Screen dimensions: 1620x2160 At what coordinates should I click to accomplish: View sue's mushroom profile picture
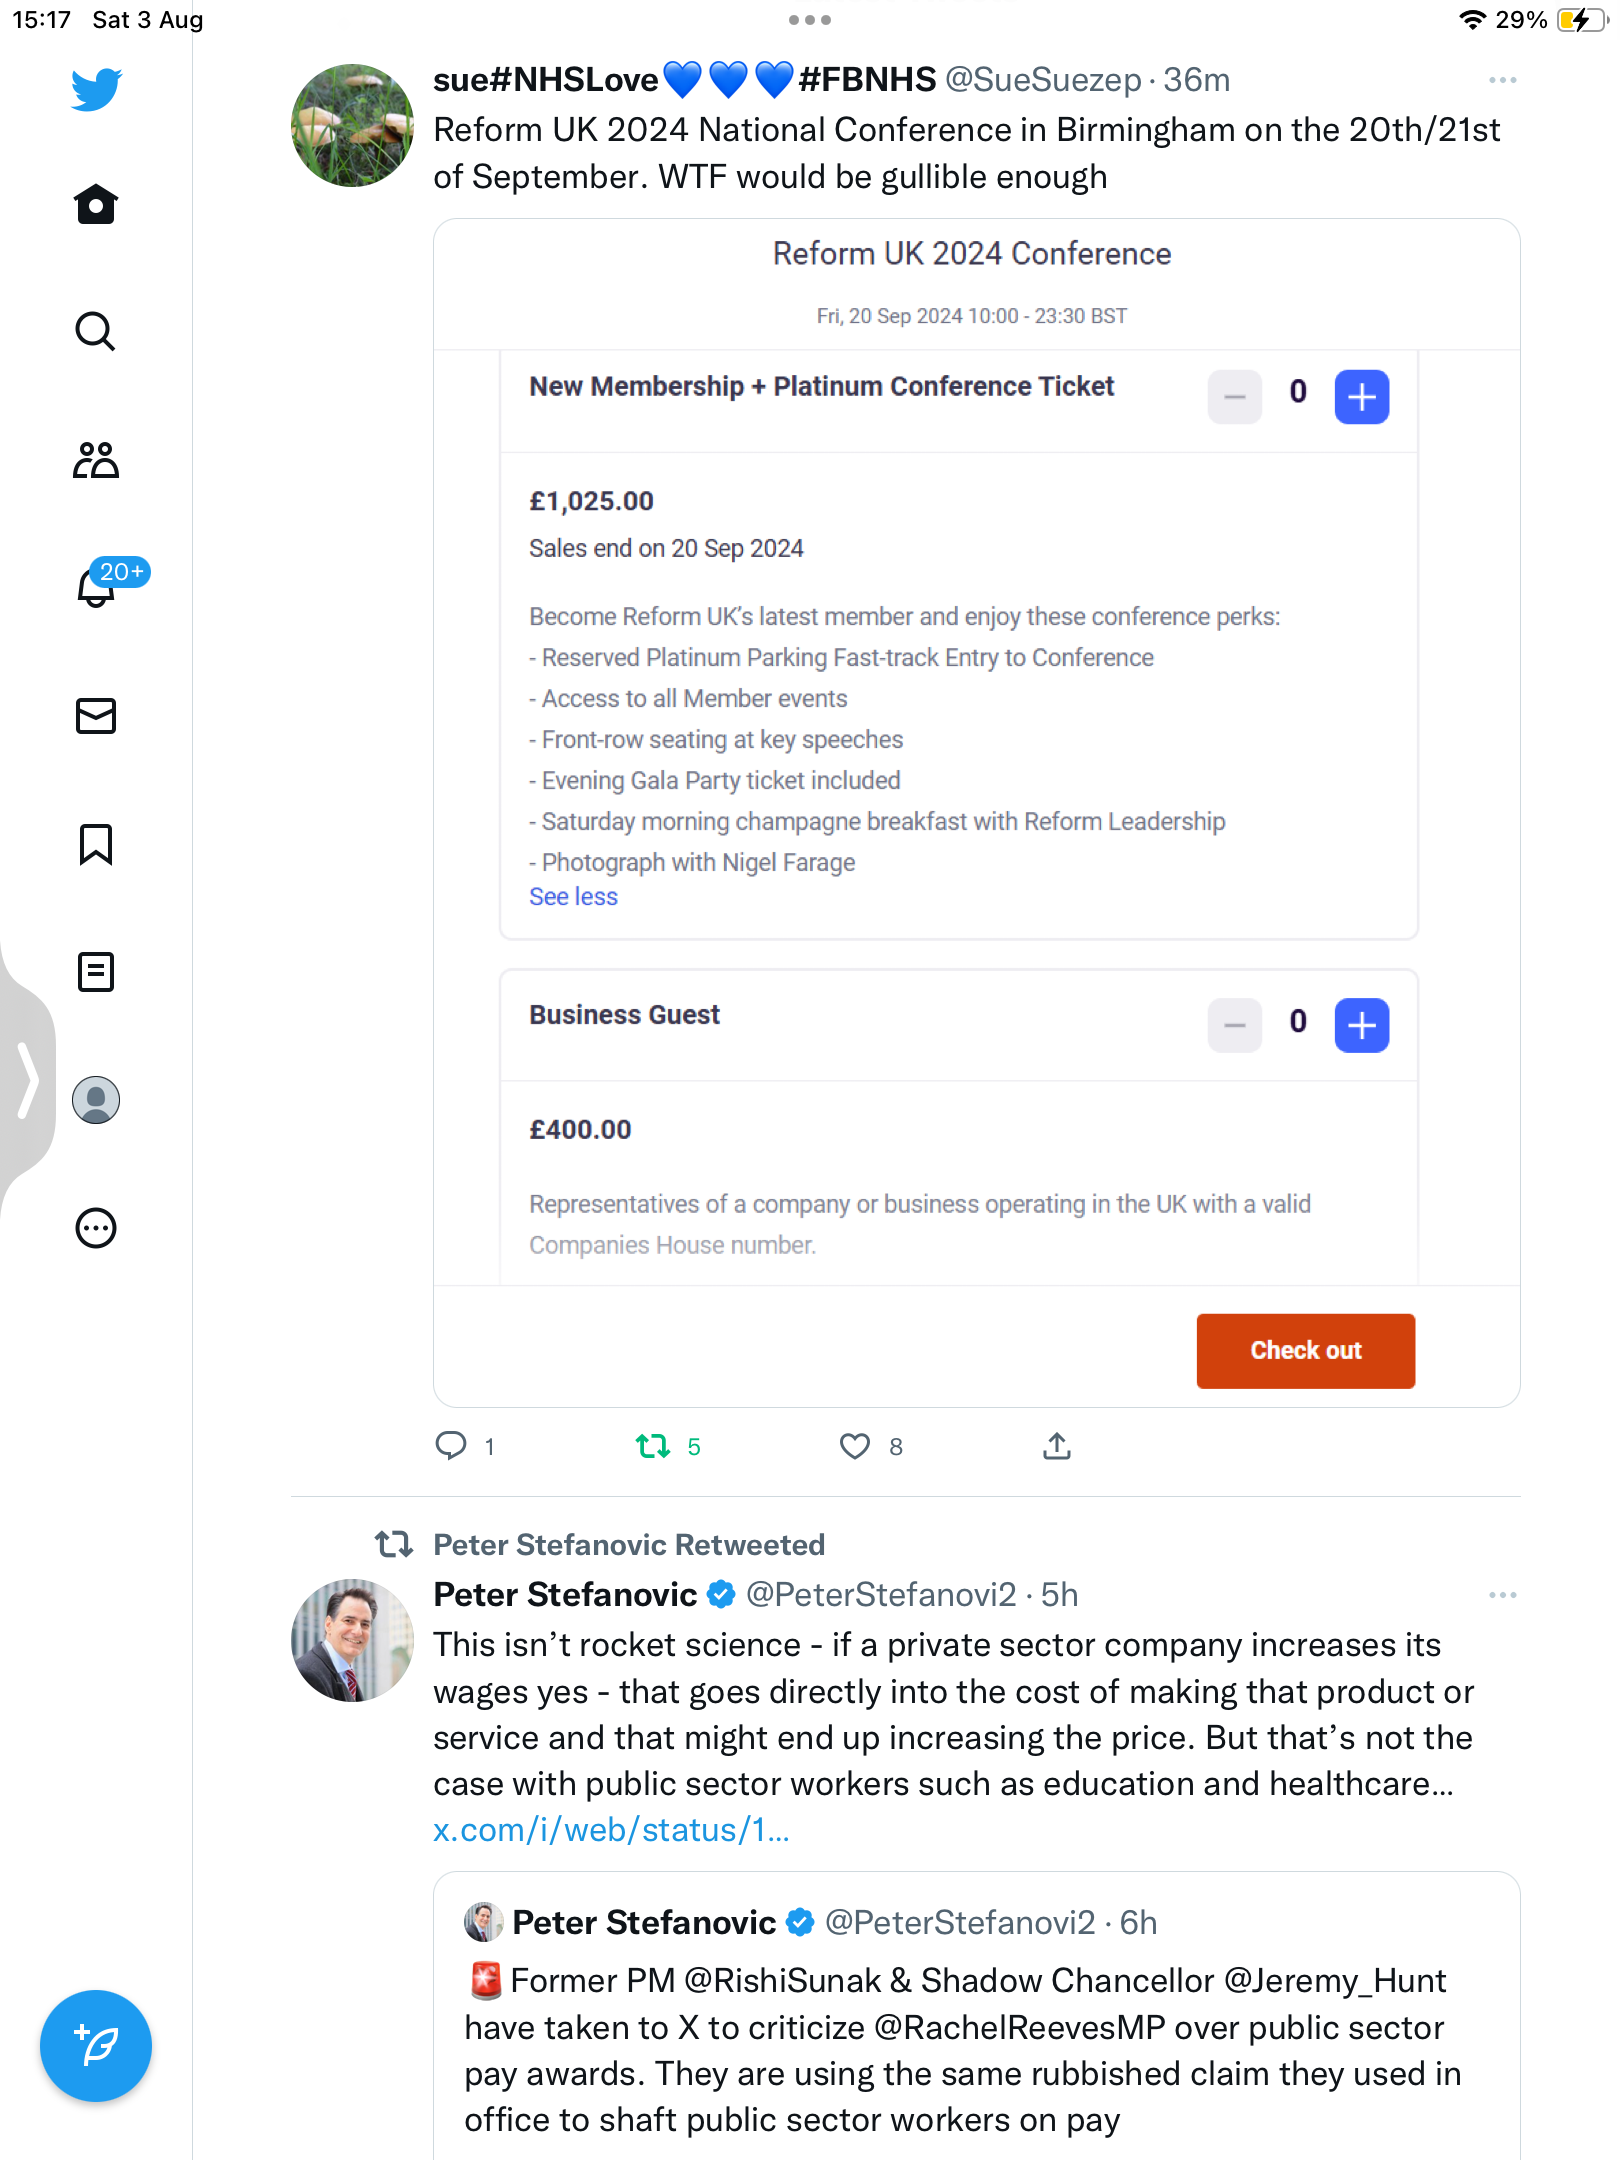pyautogui.click(x=352, y=126)
